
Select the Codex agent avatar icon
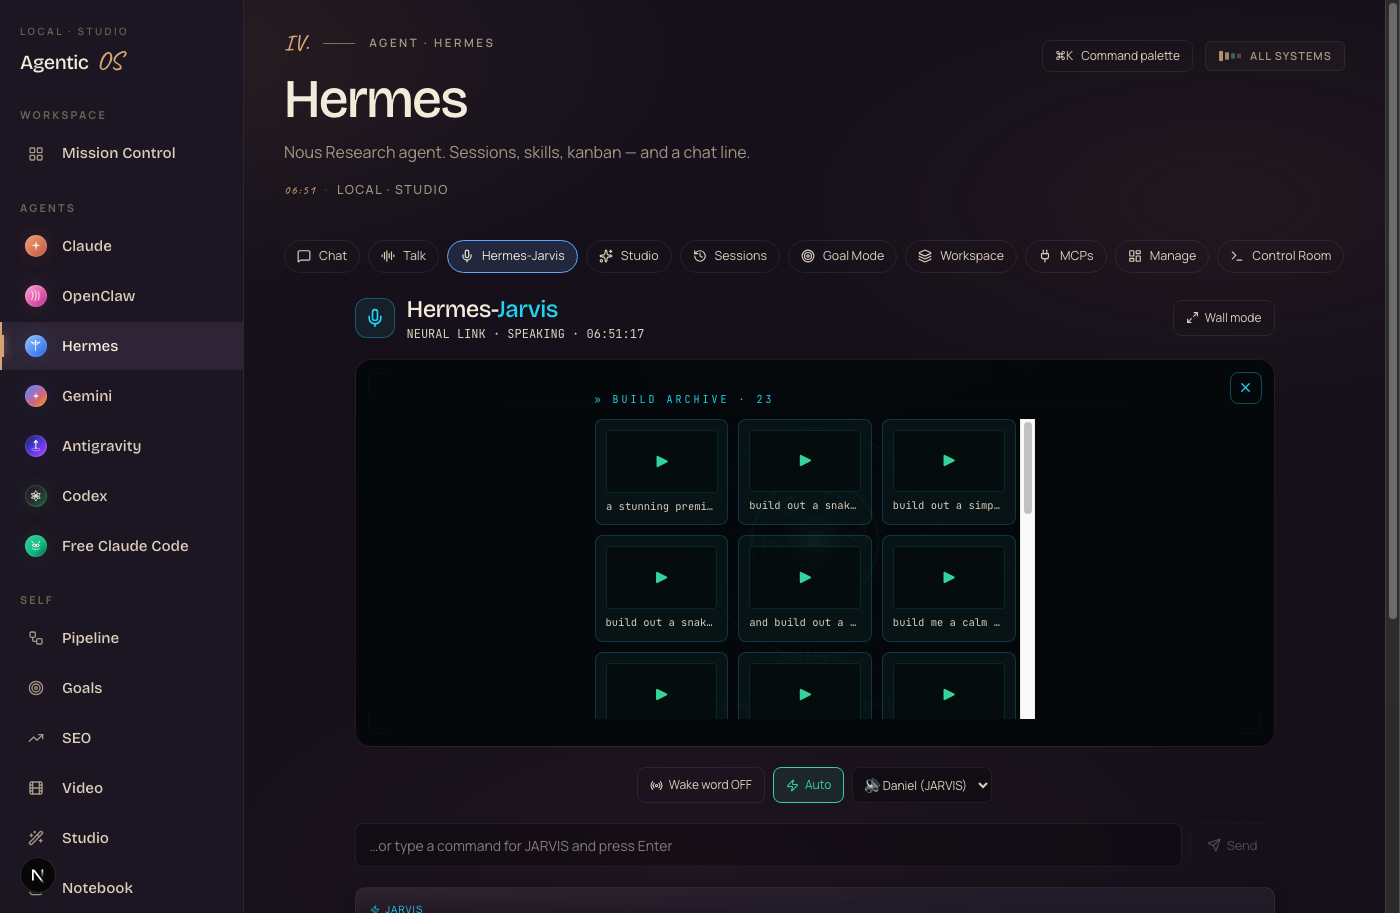(x=36, y=496)
